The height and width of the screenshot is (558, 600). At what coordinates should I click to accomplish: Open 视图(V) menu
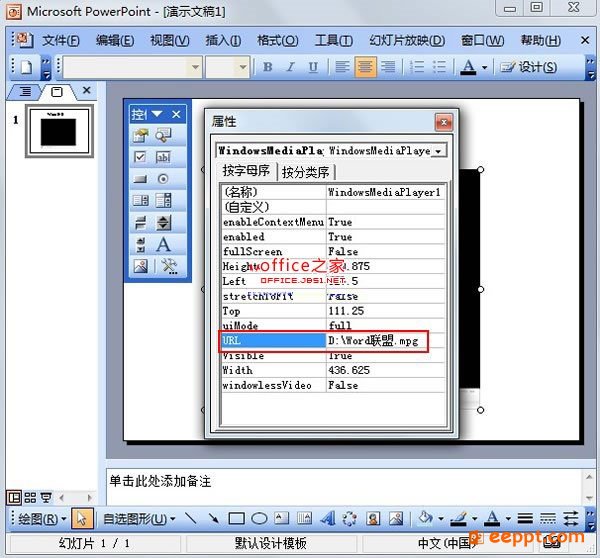170,40
